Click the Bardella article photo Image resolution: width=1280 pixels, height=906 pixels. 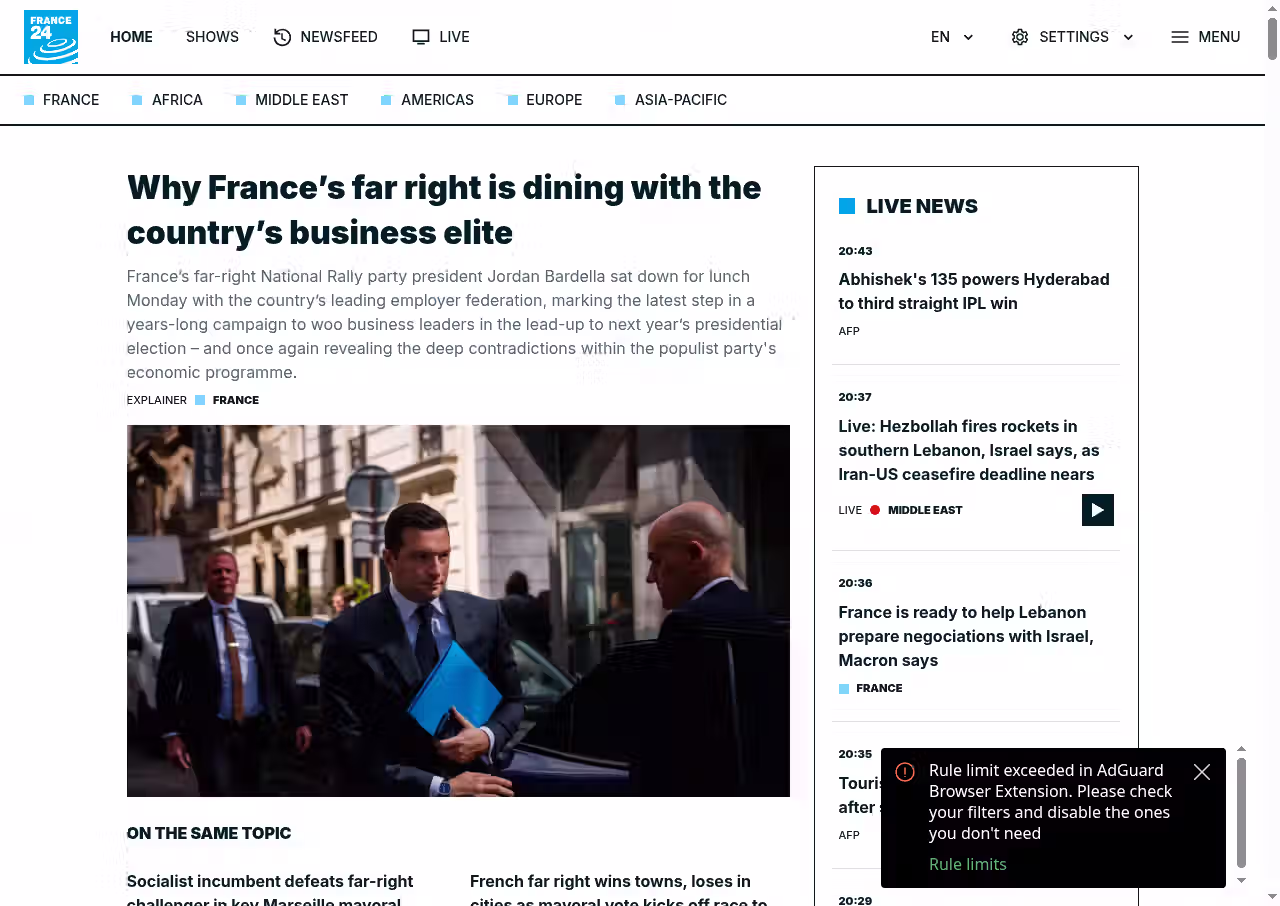[458, 611]
